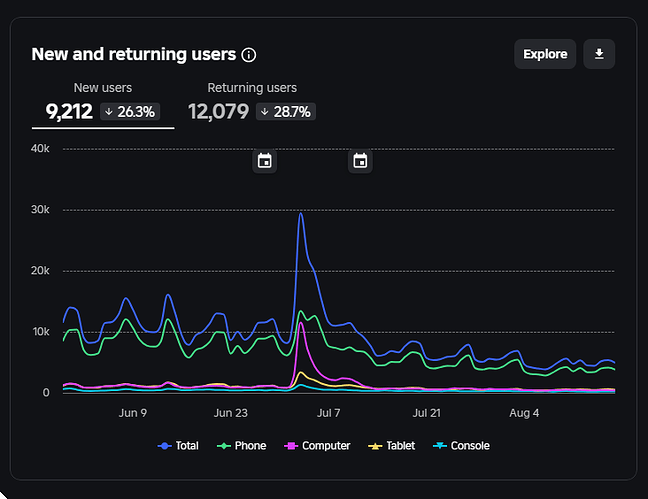Click the 30k y-axis label

[x=40, y=210]
